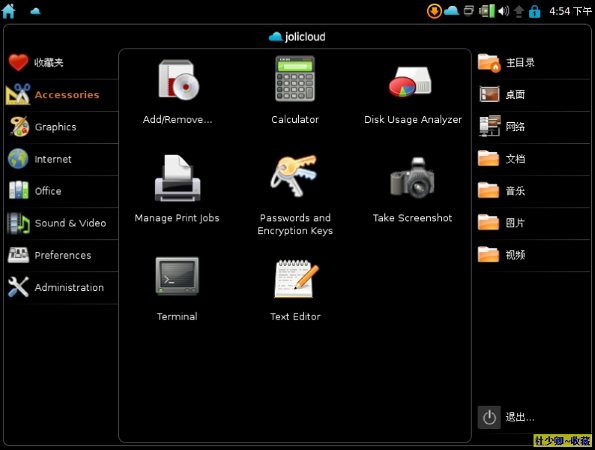Image resolution: width=595 pixels, height=450 pixels.
Task: Click small cloud icon beside home icon
Action: pos(35,11)
